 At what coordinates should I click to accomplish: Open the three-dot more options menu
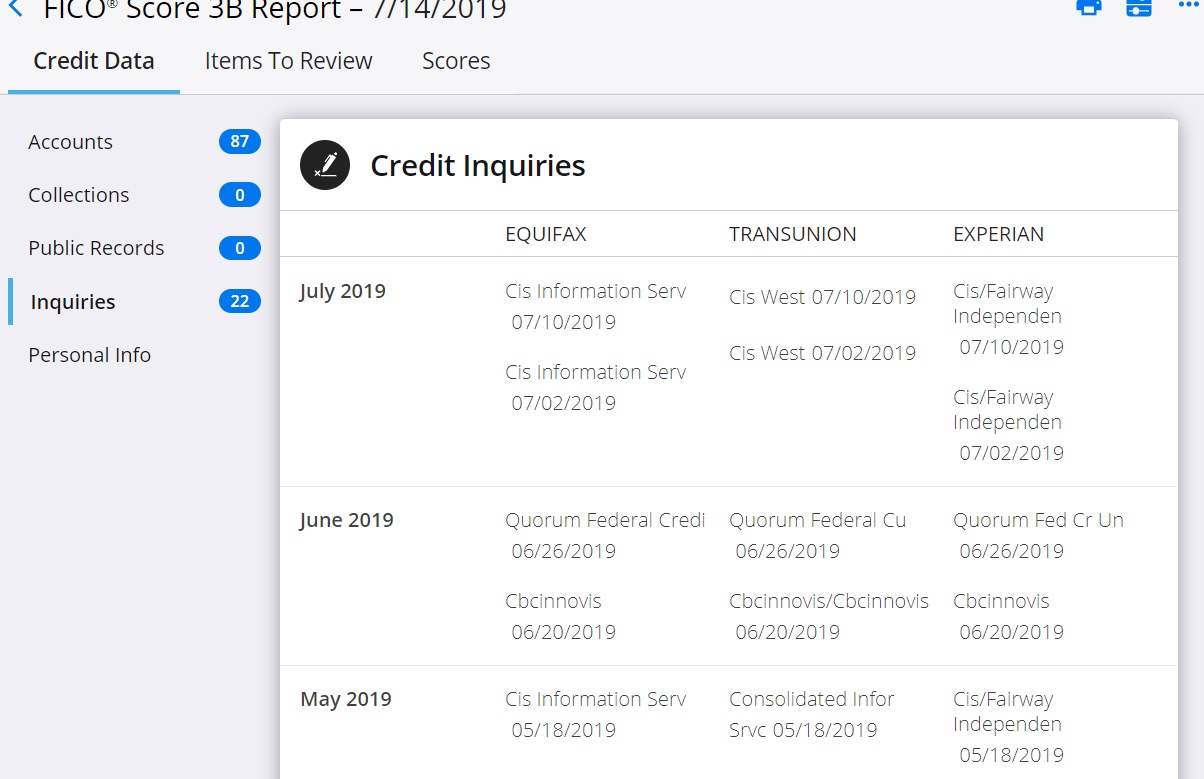(1187, 6)
